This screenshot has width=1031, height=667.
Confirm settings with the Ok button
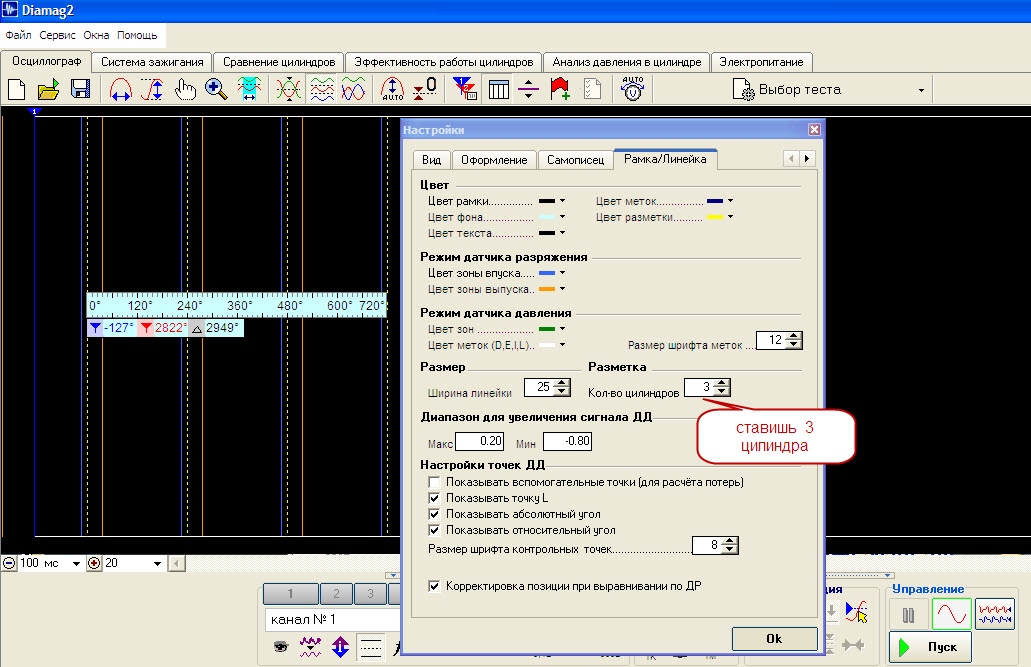(775, 639)
